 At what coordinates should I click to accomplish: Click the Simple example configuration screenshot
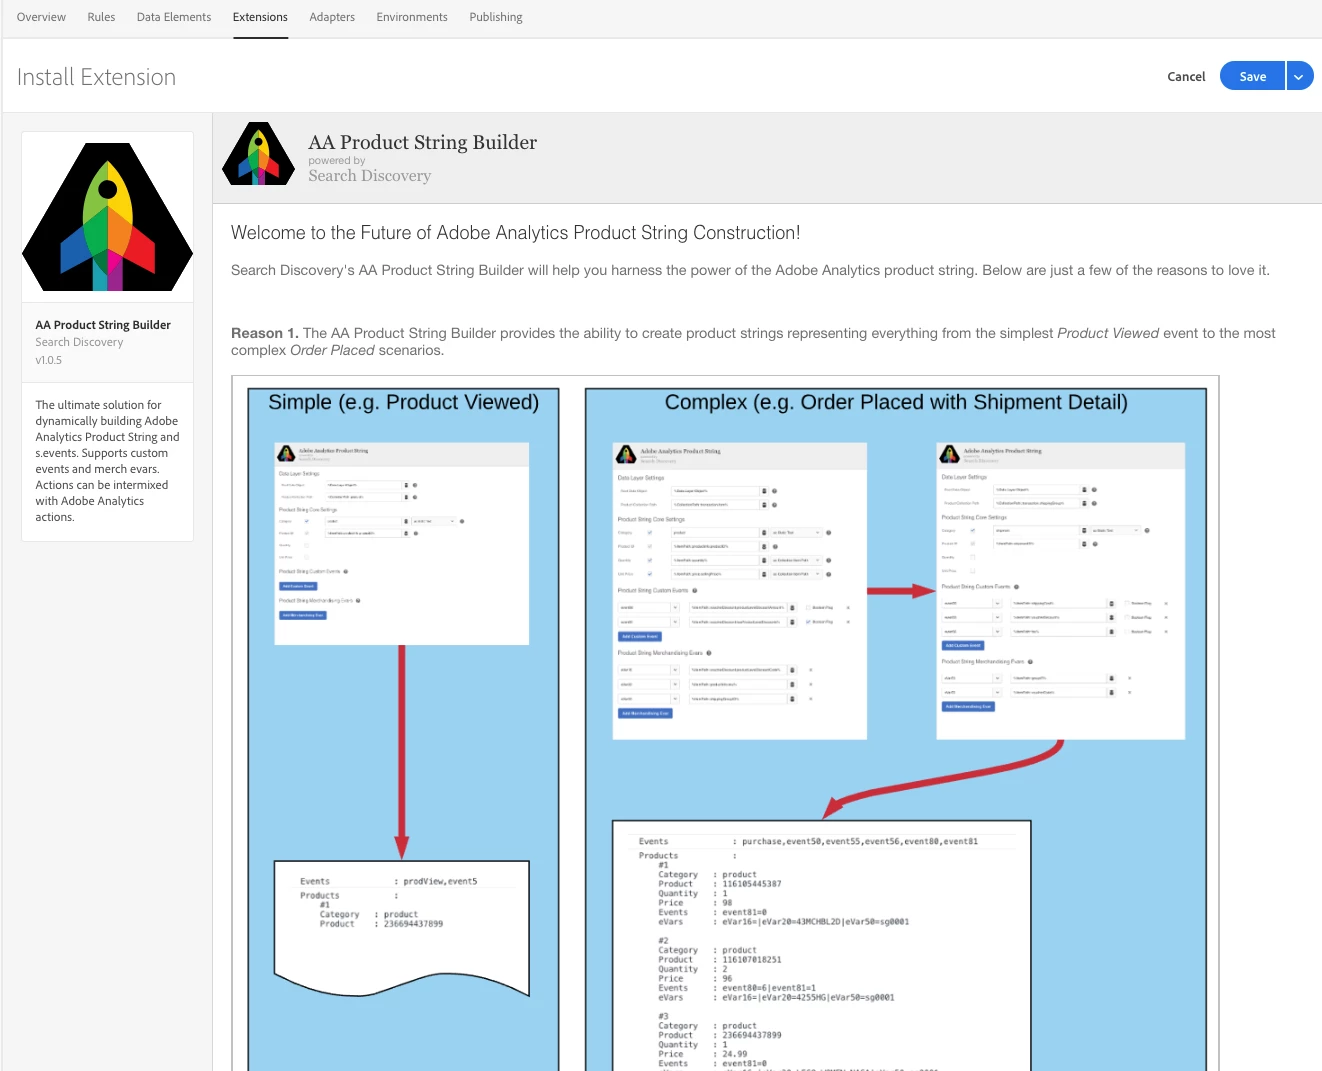click(402, 543)
